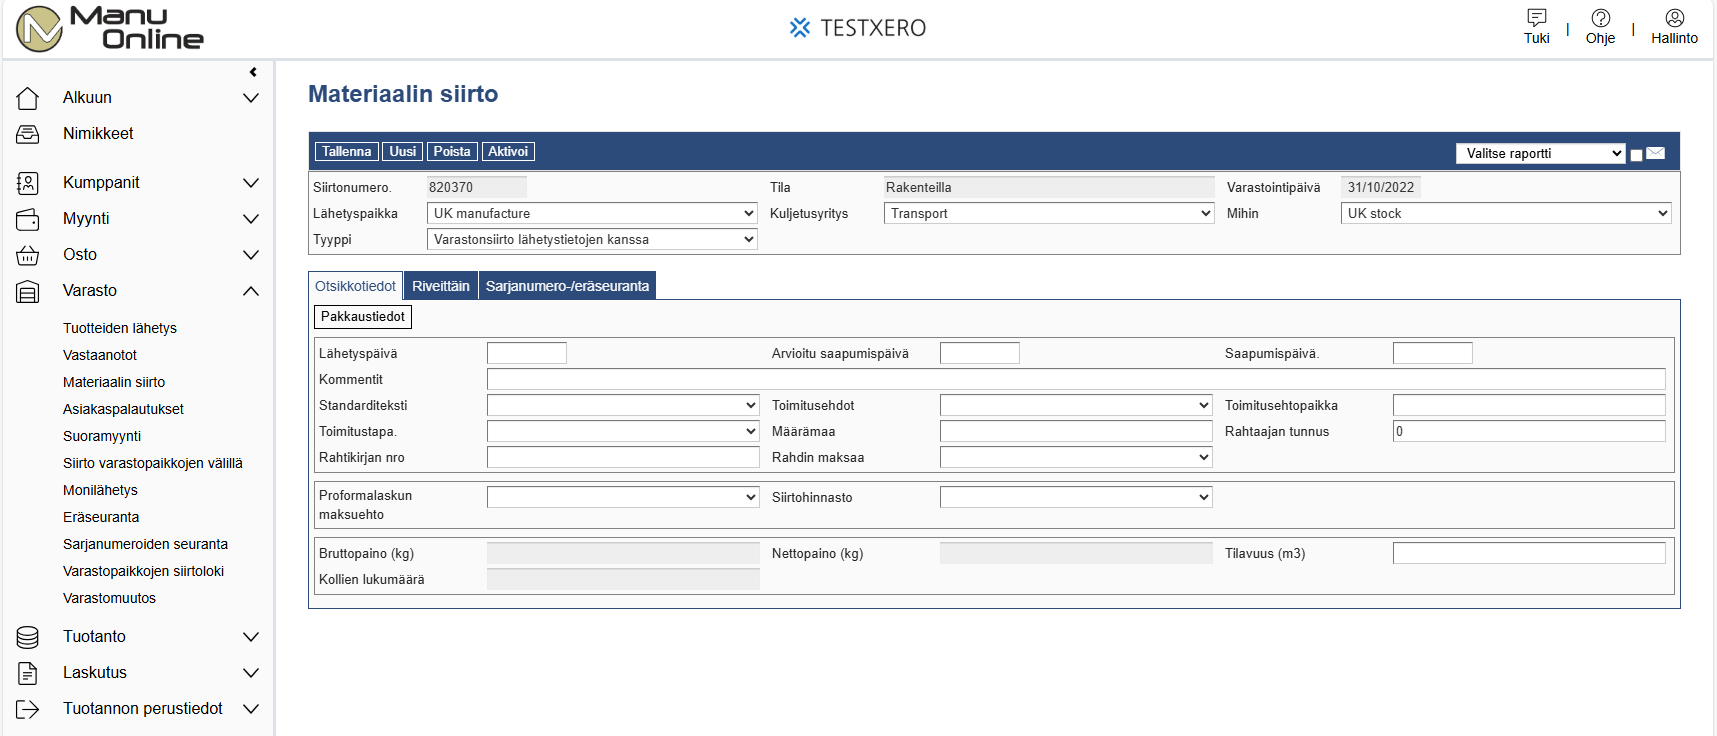Screen dimensions: 1717x736
Task: Open Tuotteiden lähetys in sidebar
Action: pyautogui.click(x=120, y=328)
